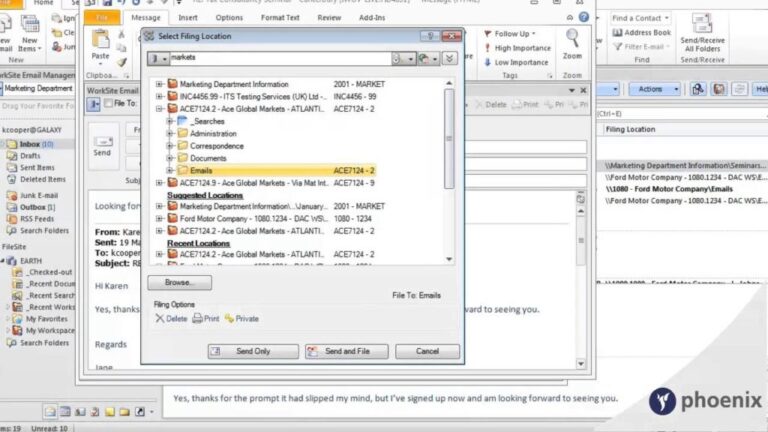The image size is (768, 432).
Task: Click the Paste icon in the ribbon
Action: [x=100, y=42]
